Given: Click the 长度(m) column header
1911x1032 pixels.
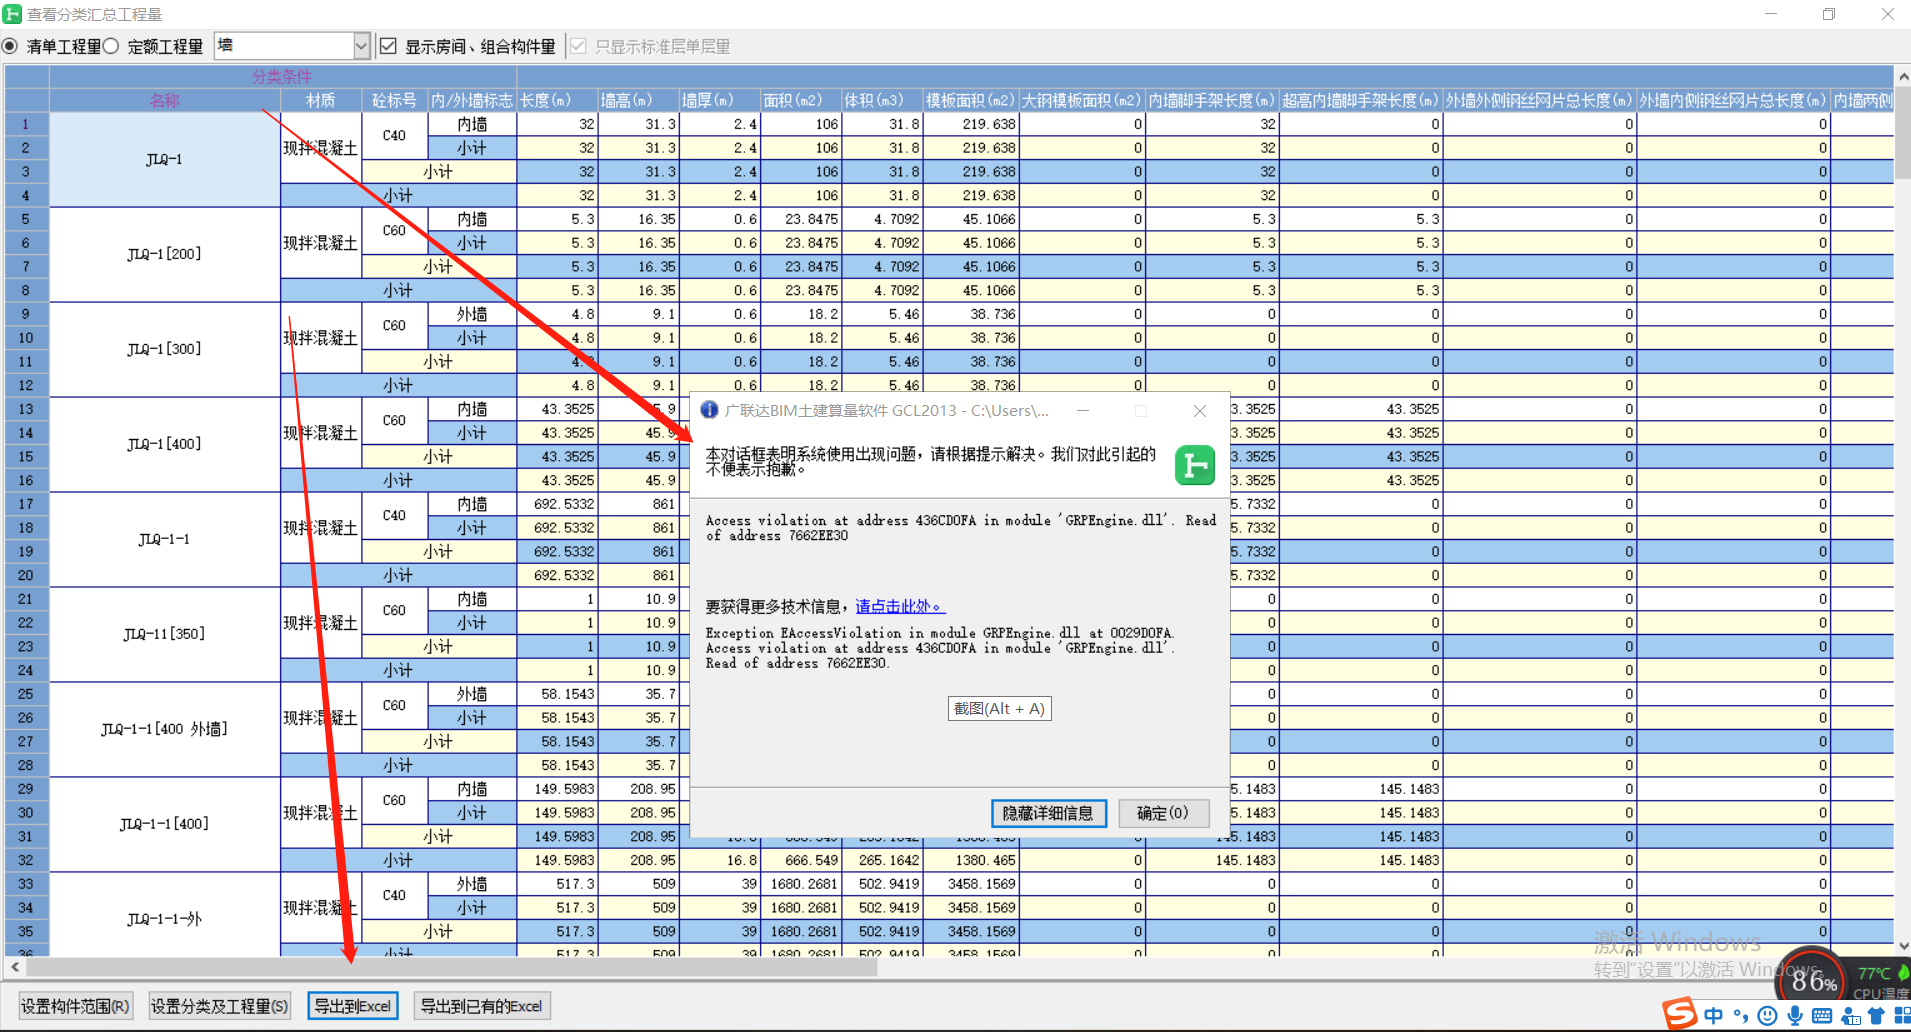Looking at the screenshot, I should click(557, 100).
